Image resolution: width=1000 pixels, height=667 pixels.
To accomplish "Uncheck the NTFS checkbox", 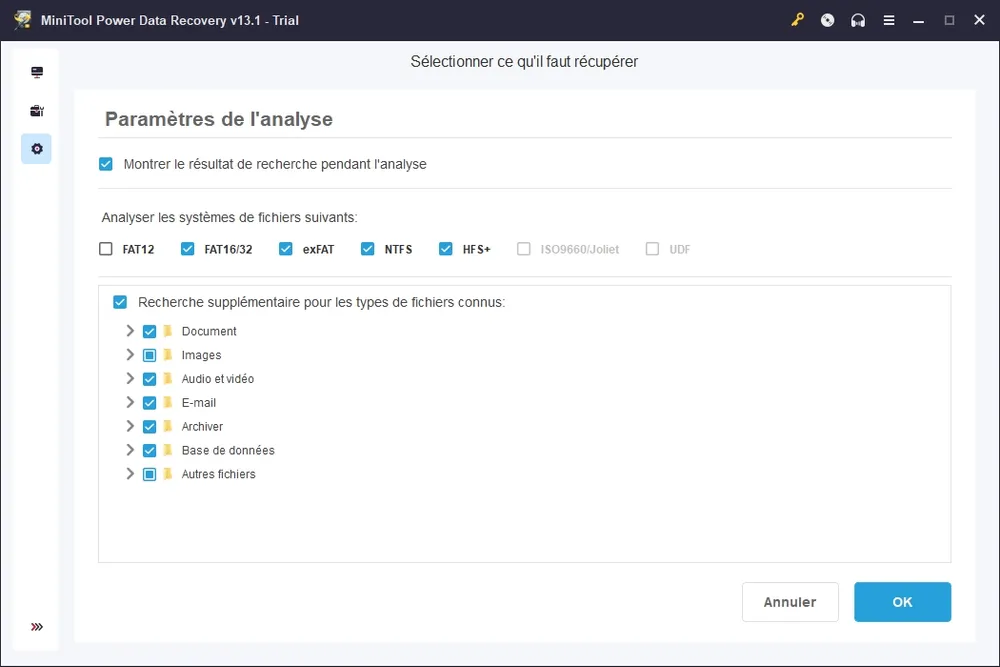I will (x=367, y=249).
